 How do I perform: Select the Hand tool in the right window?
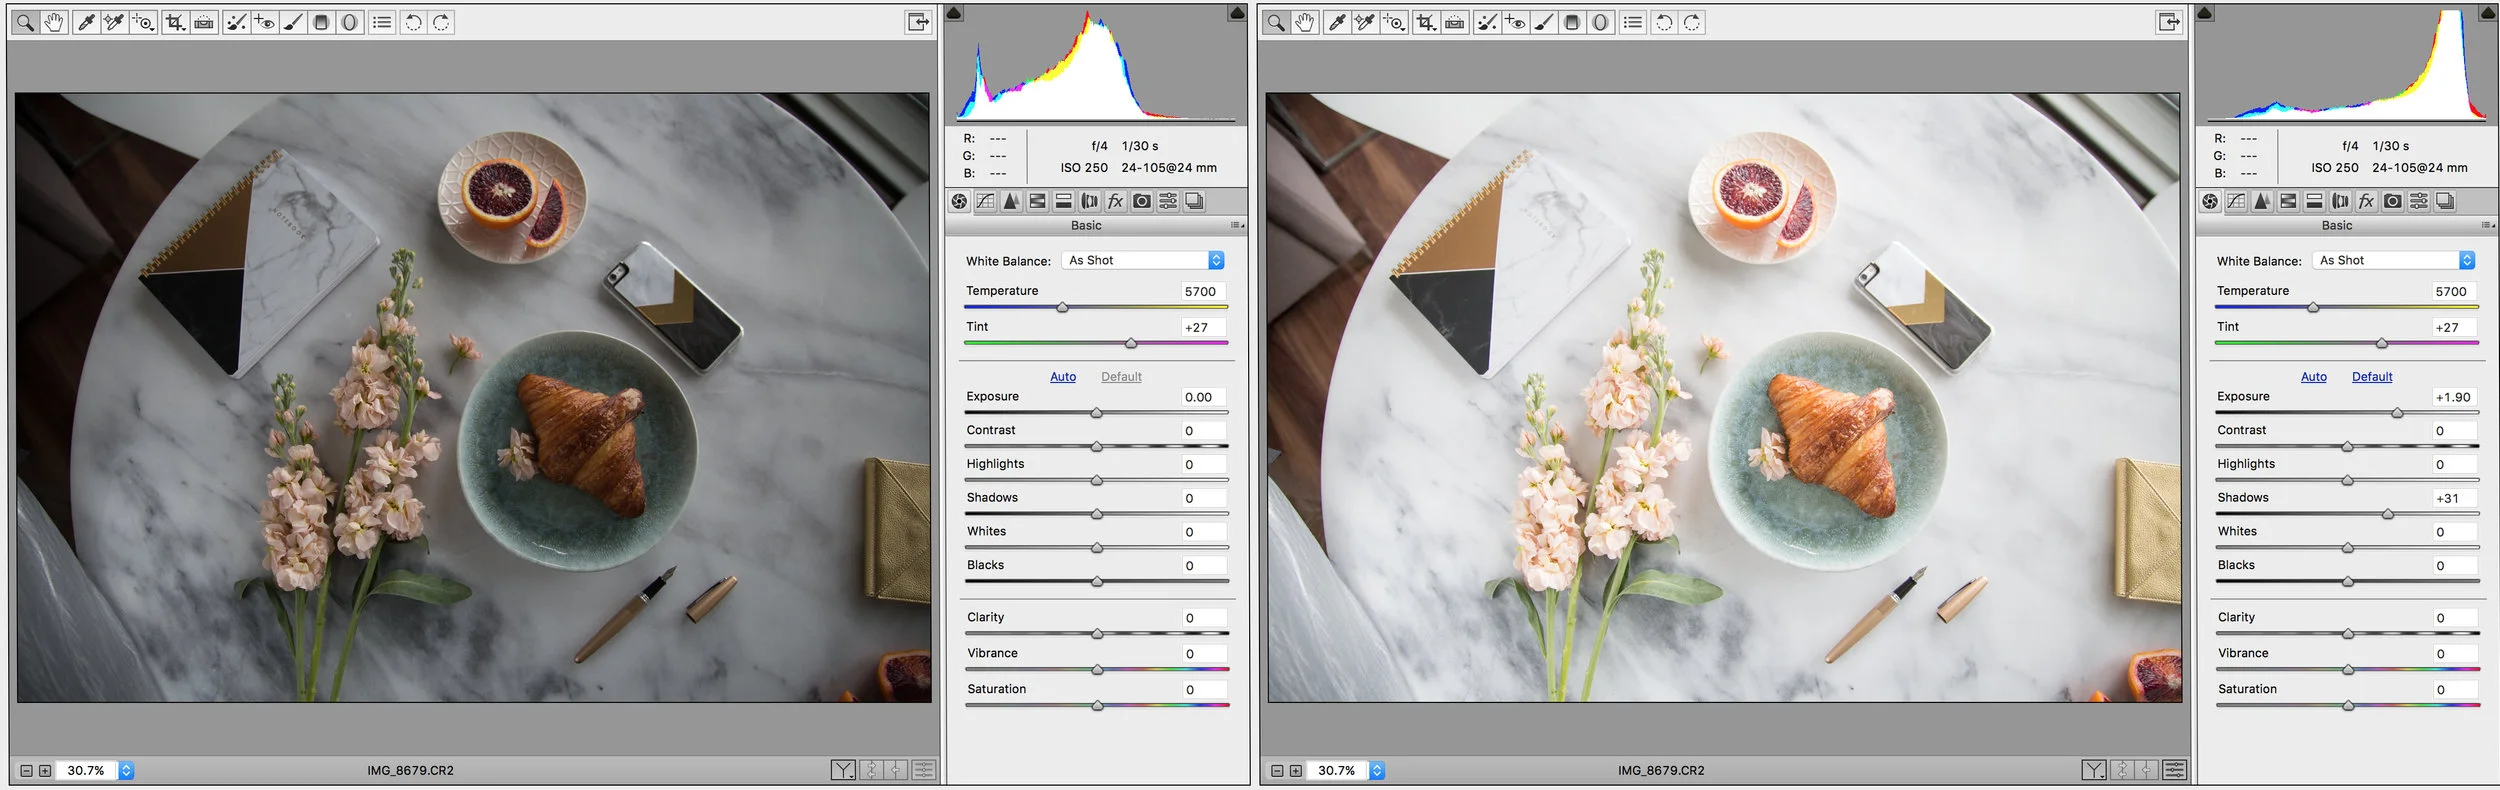point(1304,22)
